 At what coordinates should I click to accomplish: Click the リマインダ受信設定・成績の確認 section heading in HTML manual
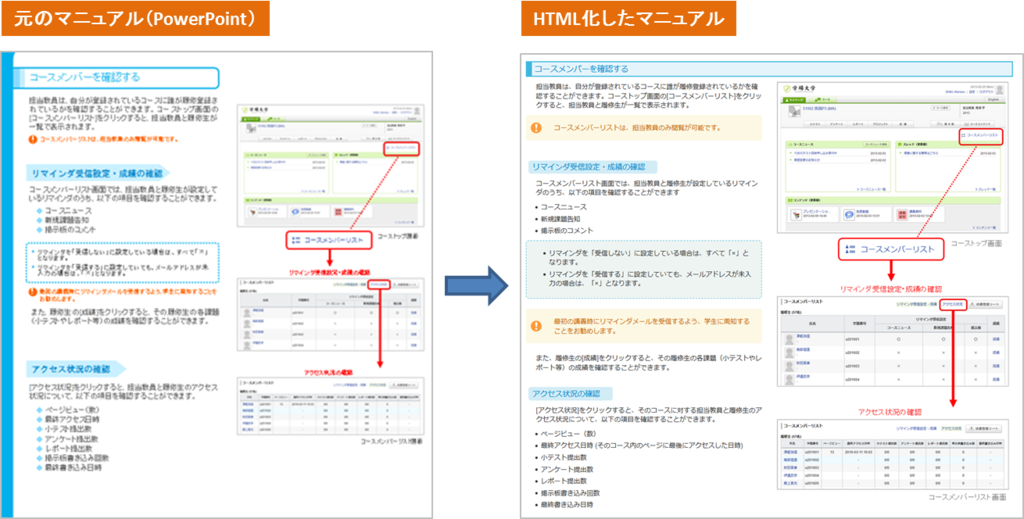pyautogui.click(x=592, y=166)
